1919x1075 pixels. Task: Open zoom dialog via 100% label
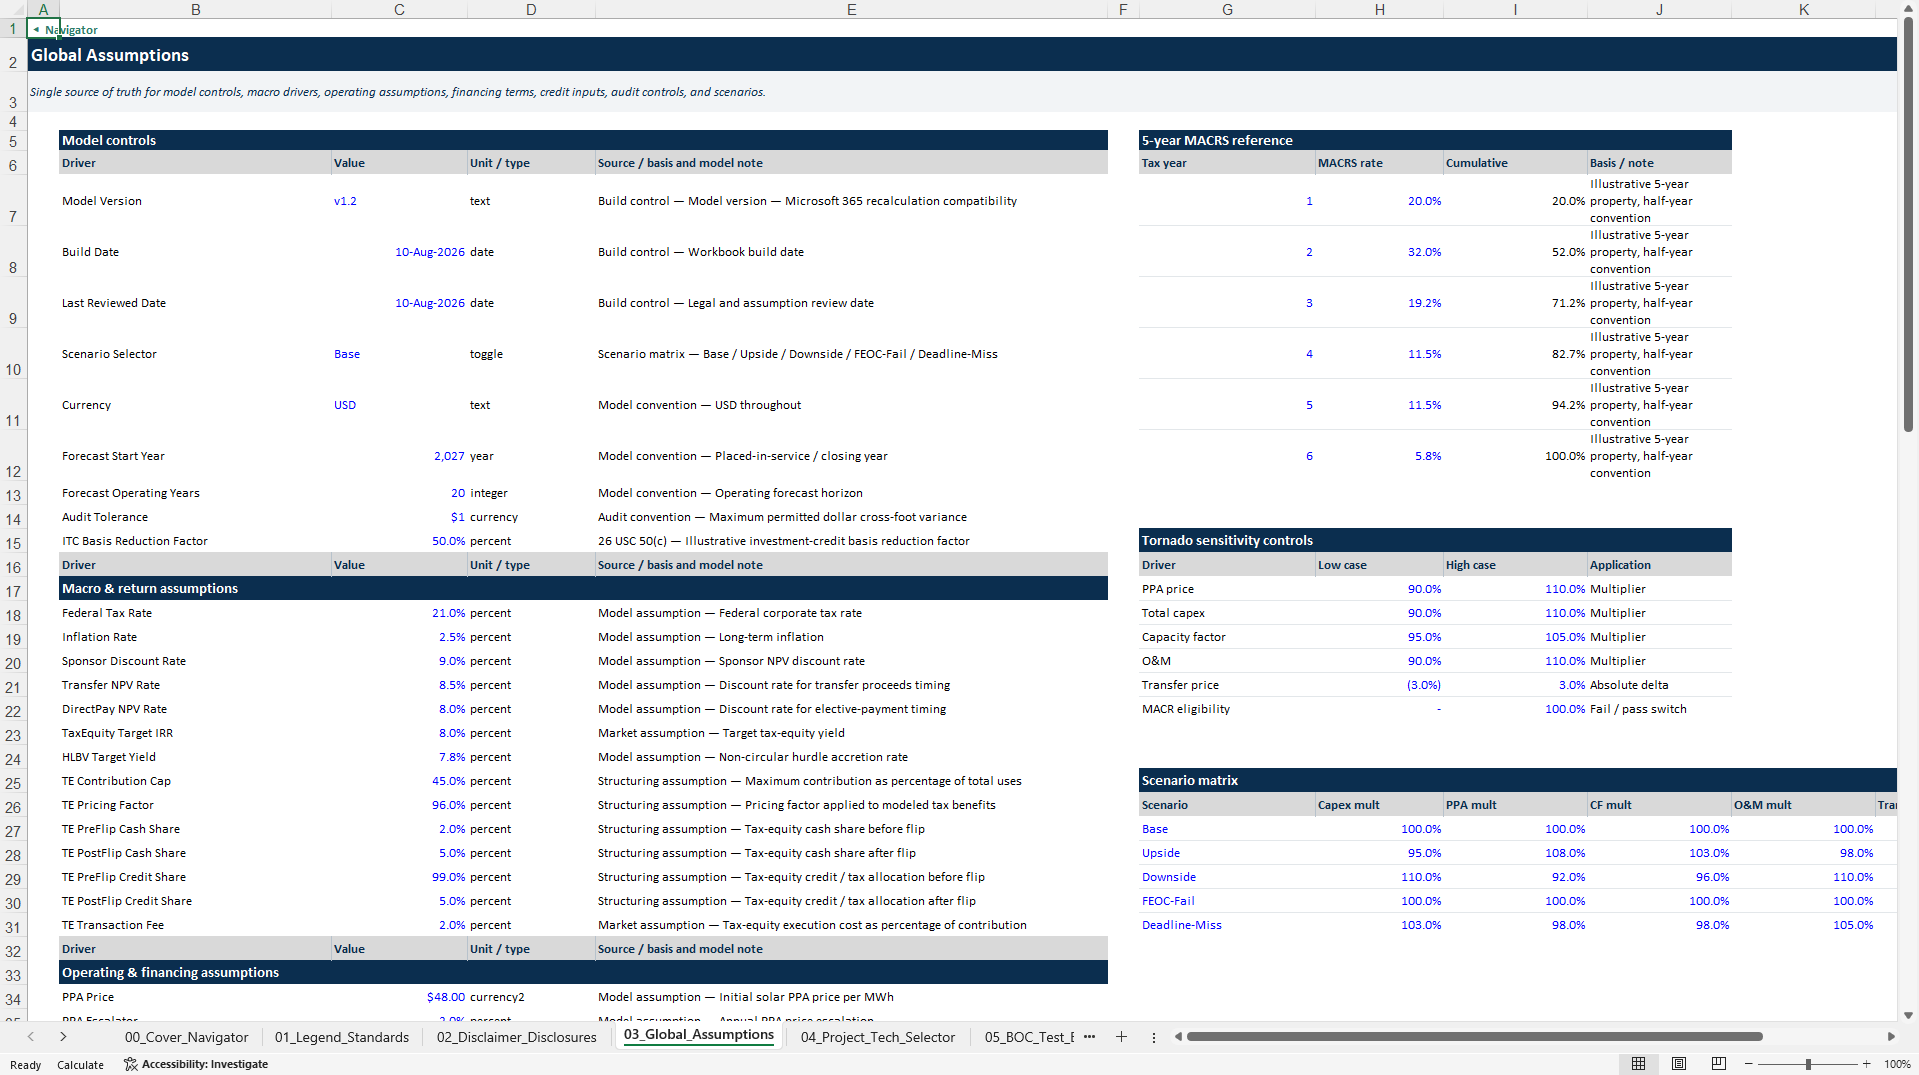click(x=1897, y=1064)
